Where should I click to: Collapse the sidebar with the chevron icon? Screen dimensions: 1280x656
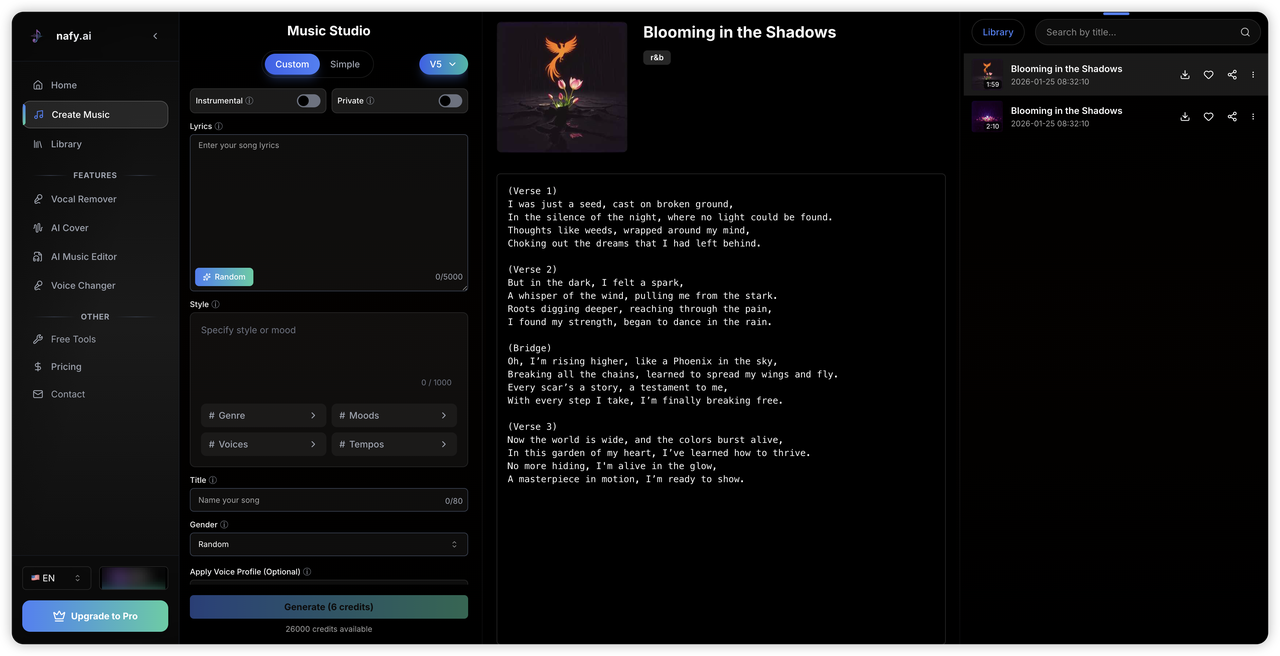point(155,36)
